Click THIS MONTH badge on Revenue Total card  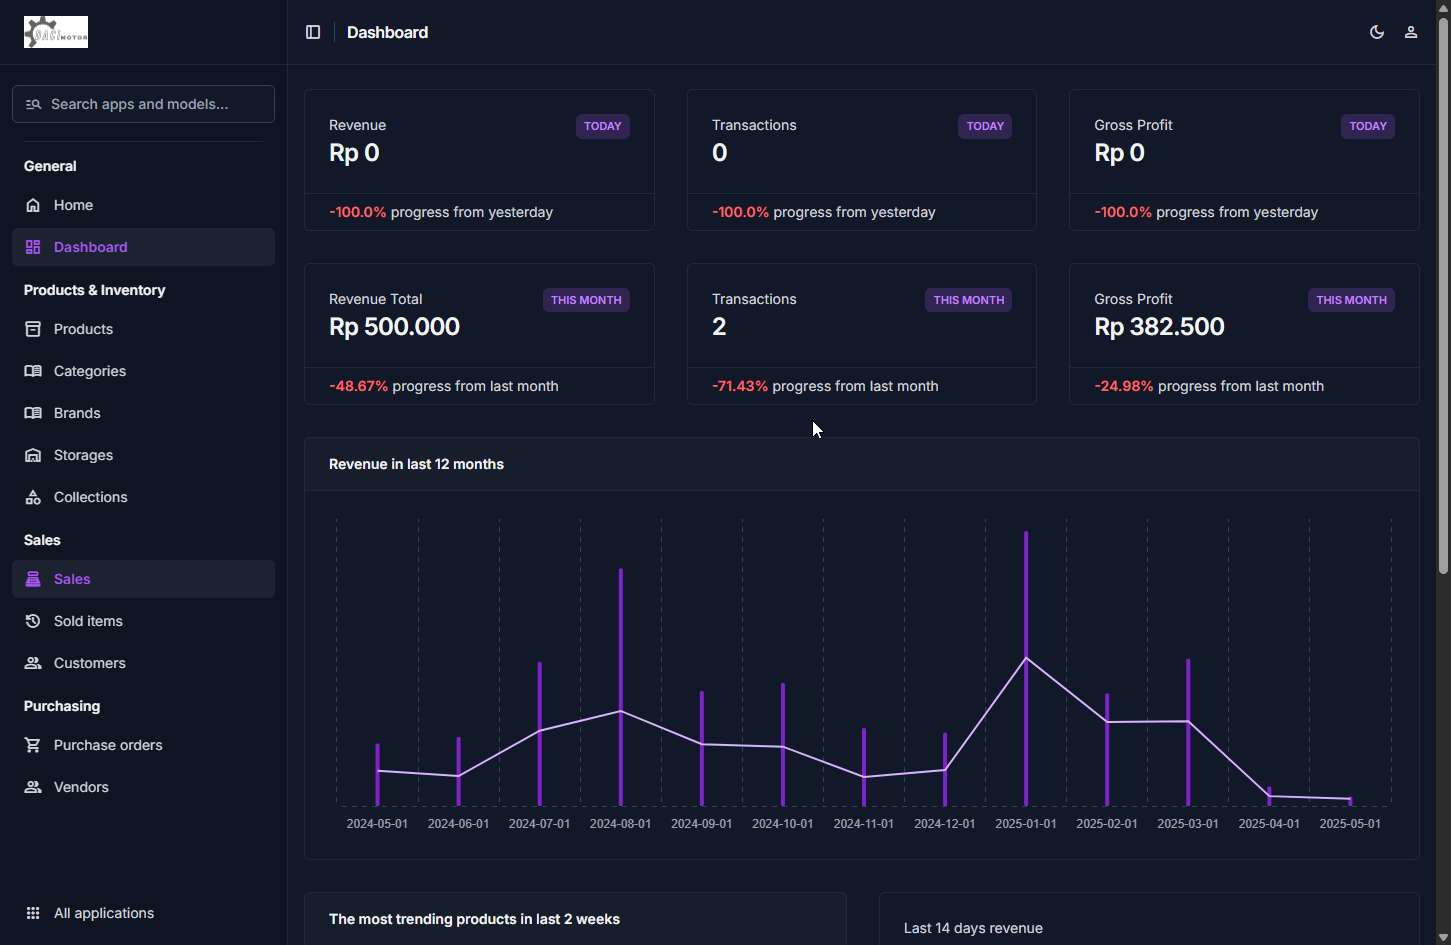click(x=586, y=300)
